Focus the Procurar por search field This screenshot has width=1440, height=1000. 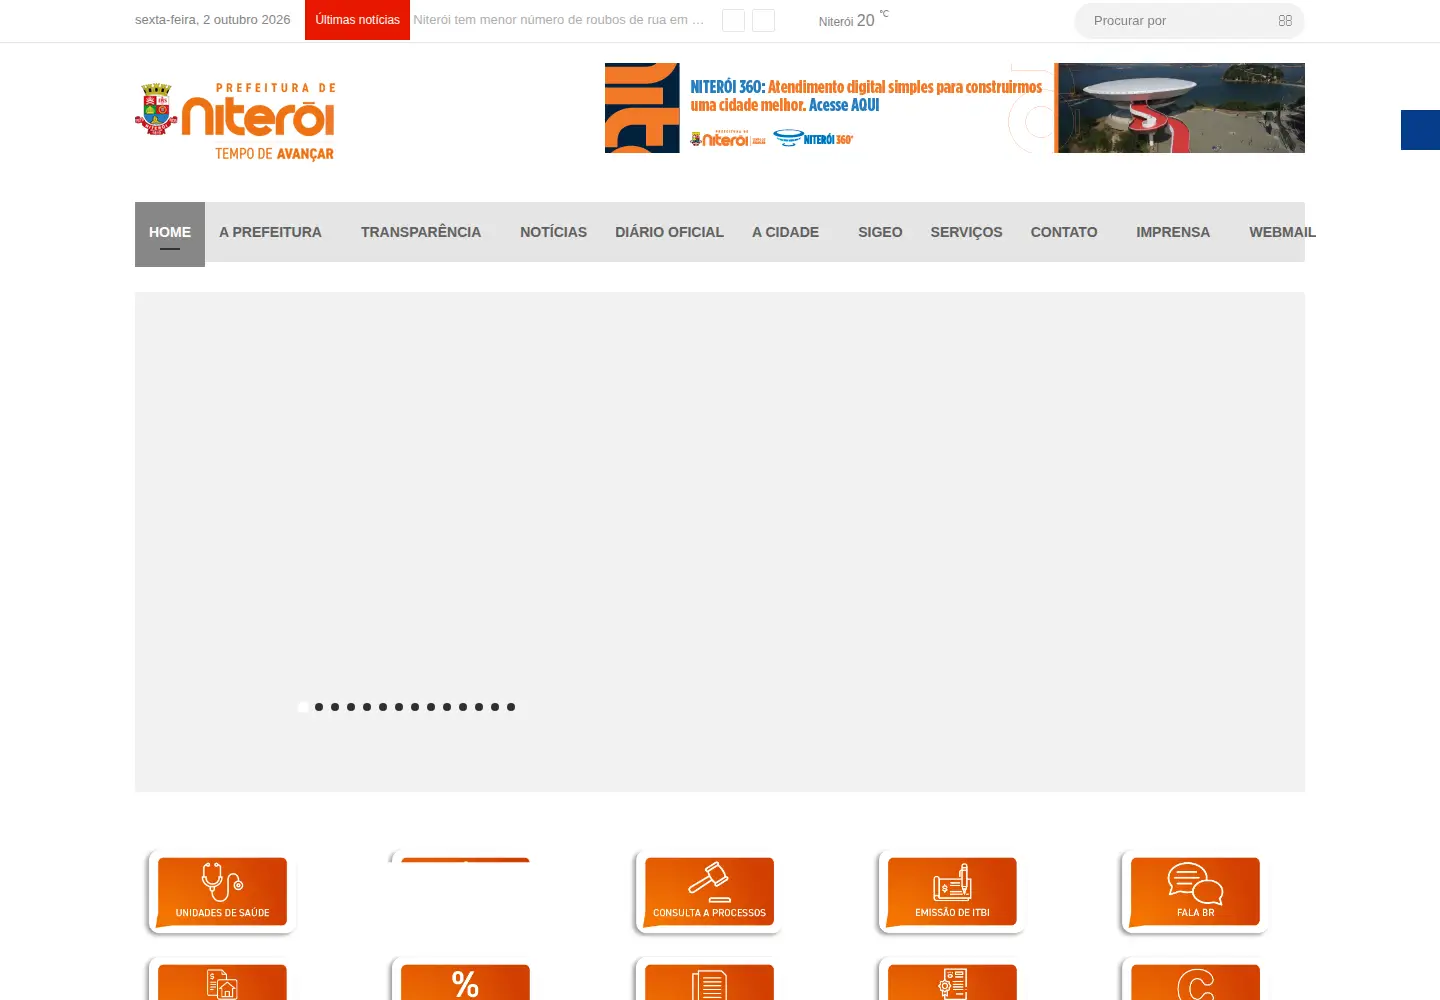1189,21
